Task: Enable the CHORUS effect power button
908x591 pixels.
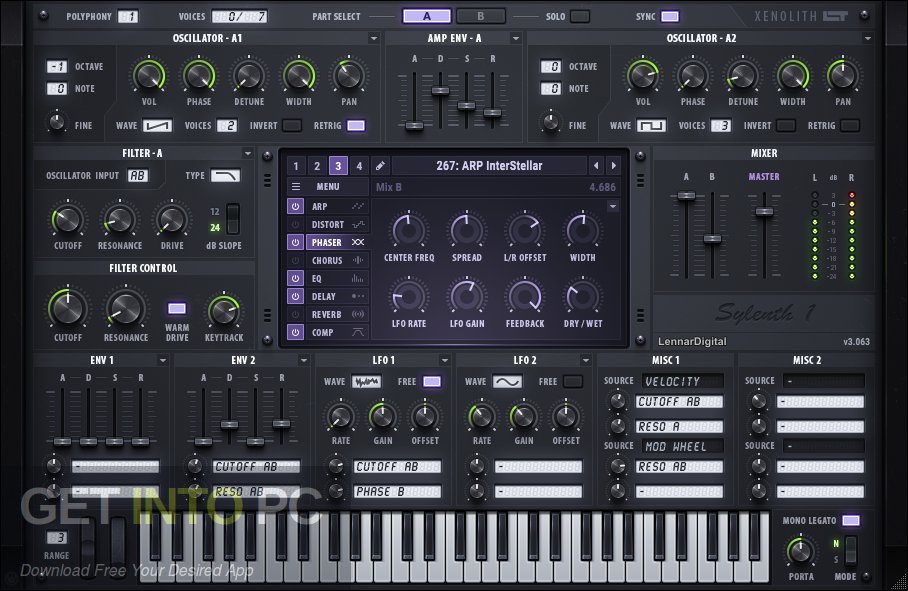Action: pos(295,260)
